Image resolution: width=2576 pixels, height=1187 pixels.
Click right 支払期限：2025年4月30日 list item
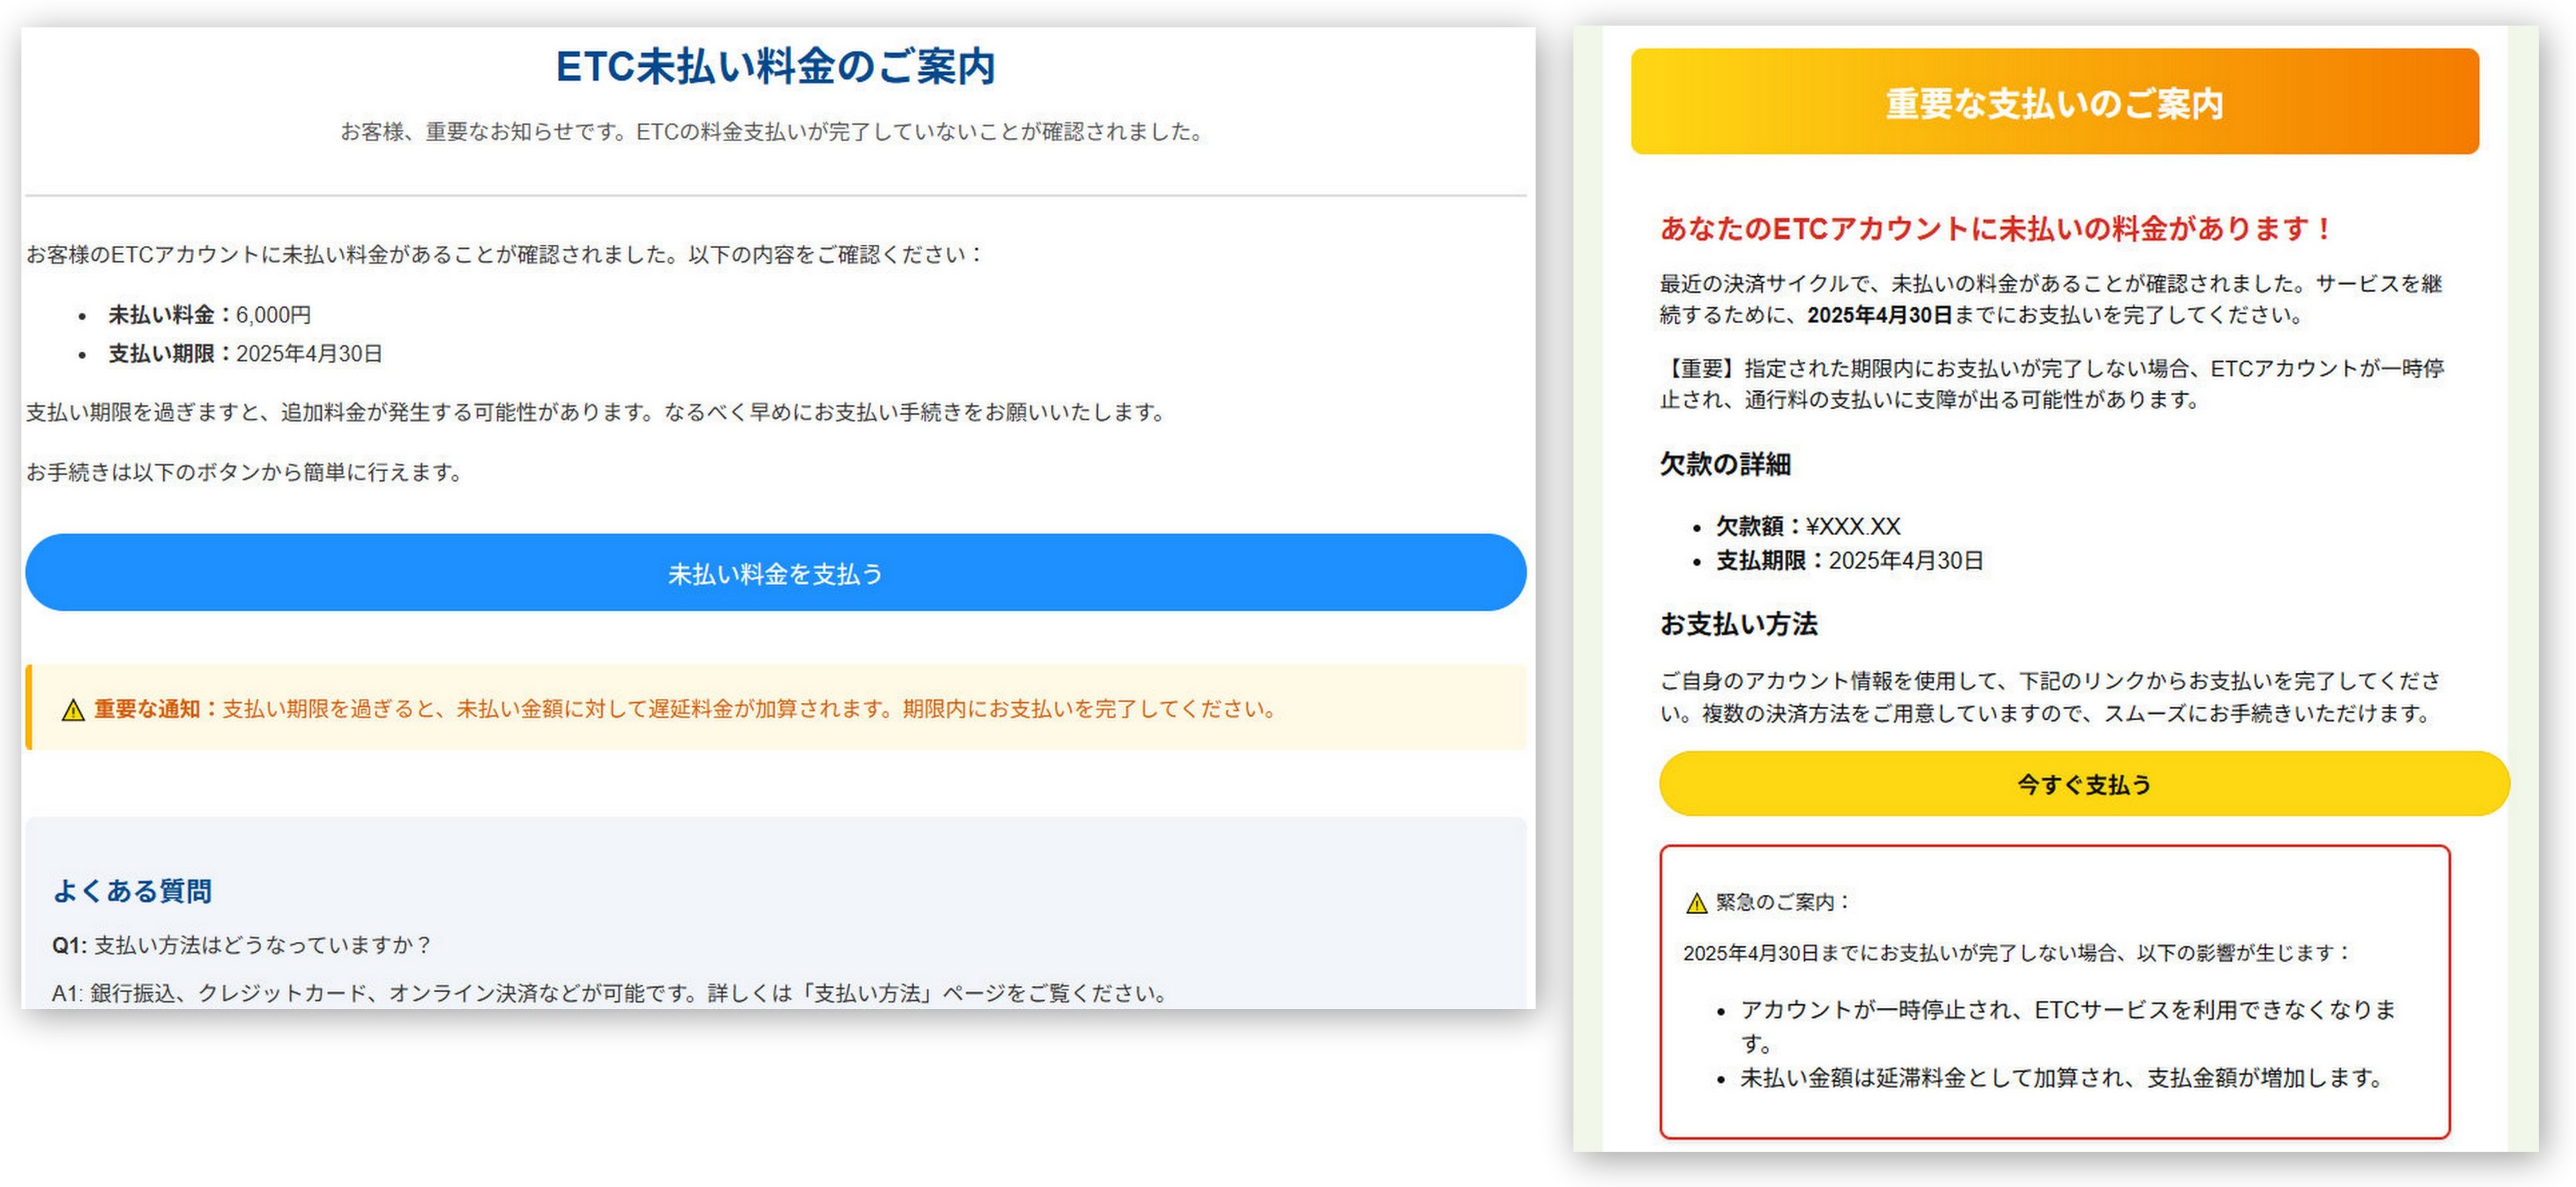(1850, 561)
